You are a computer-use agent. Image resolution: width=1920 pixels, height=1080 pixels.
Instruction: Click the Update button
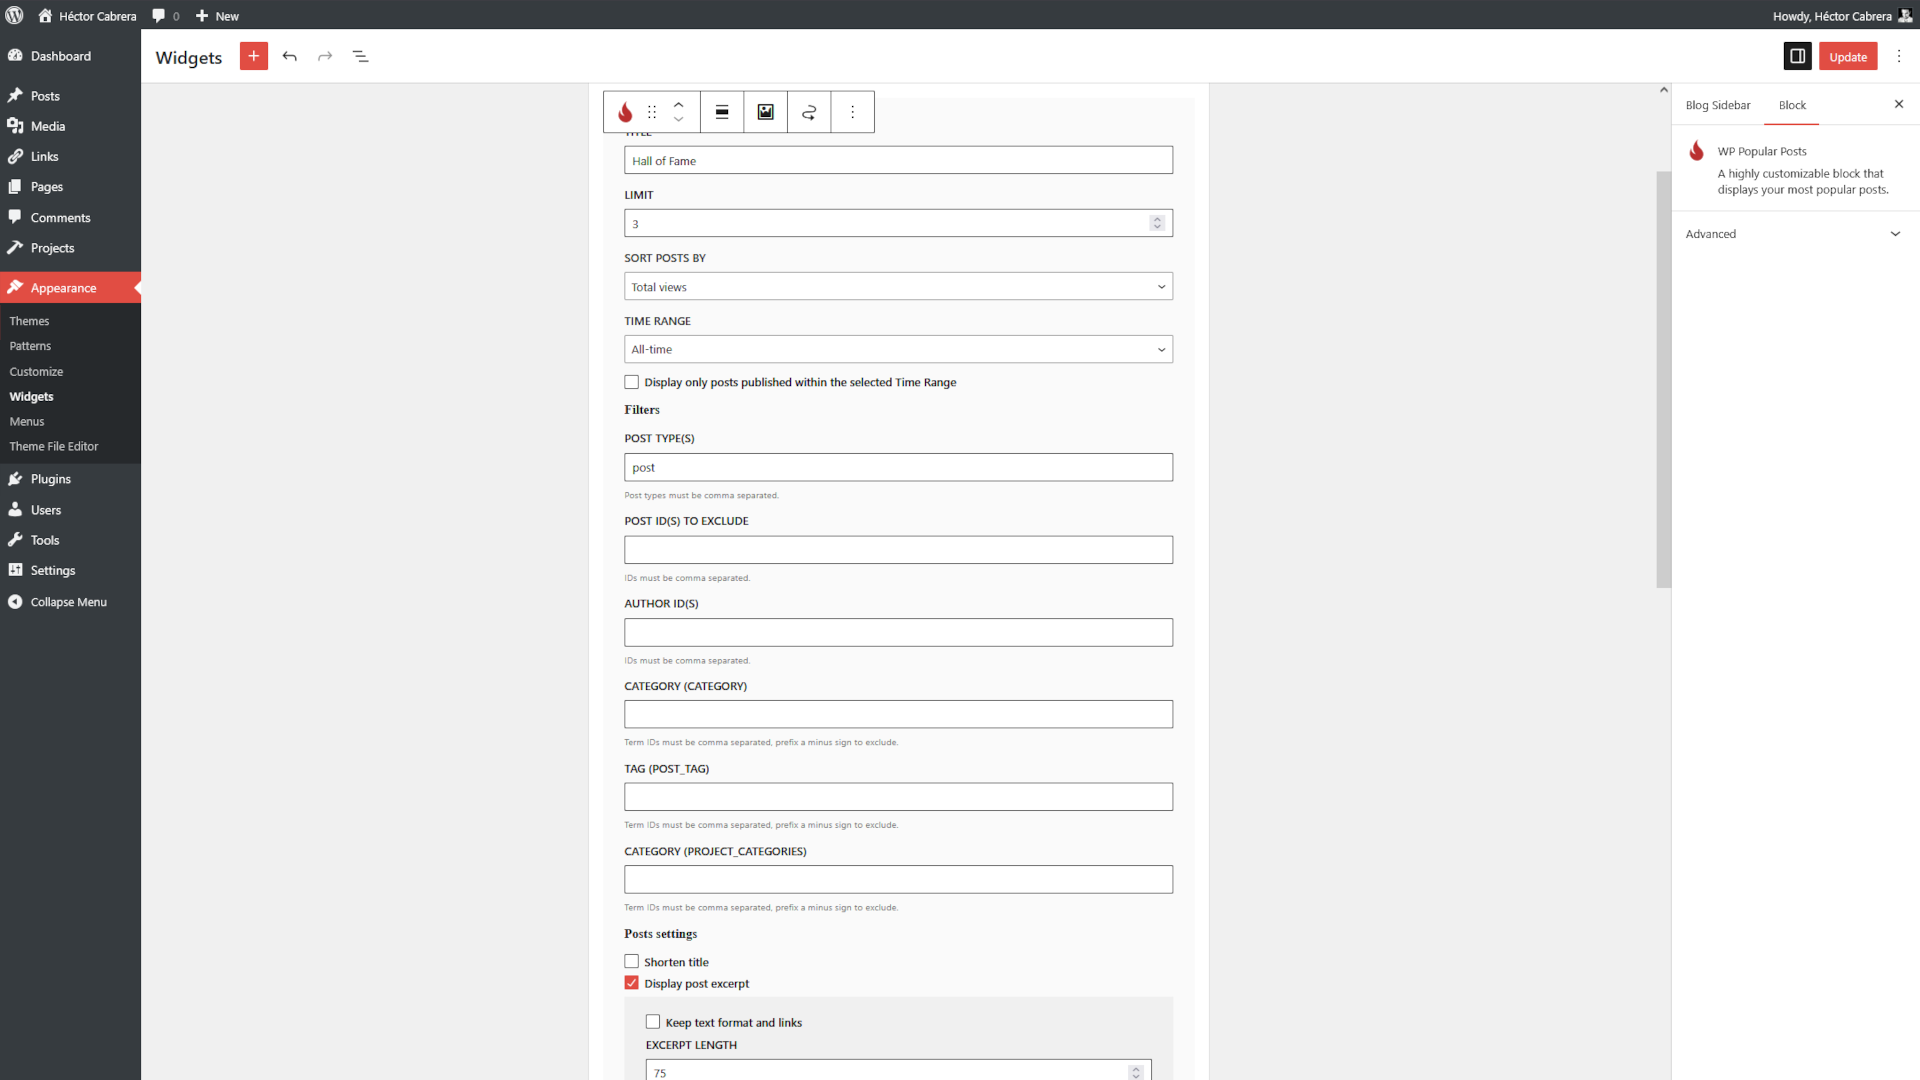coord(1847,57)
